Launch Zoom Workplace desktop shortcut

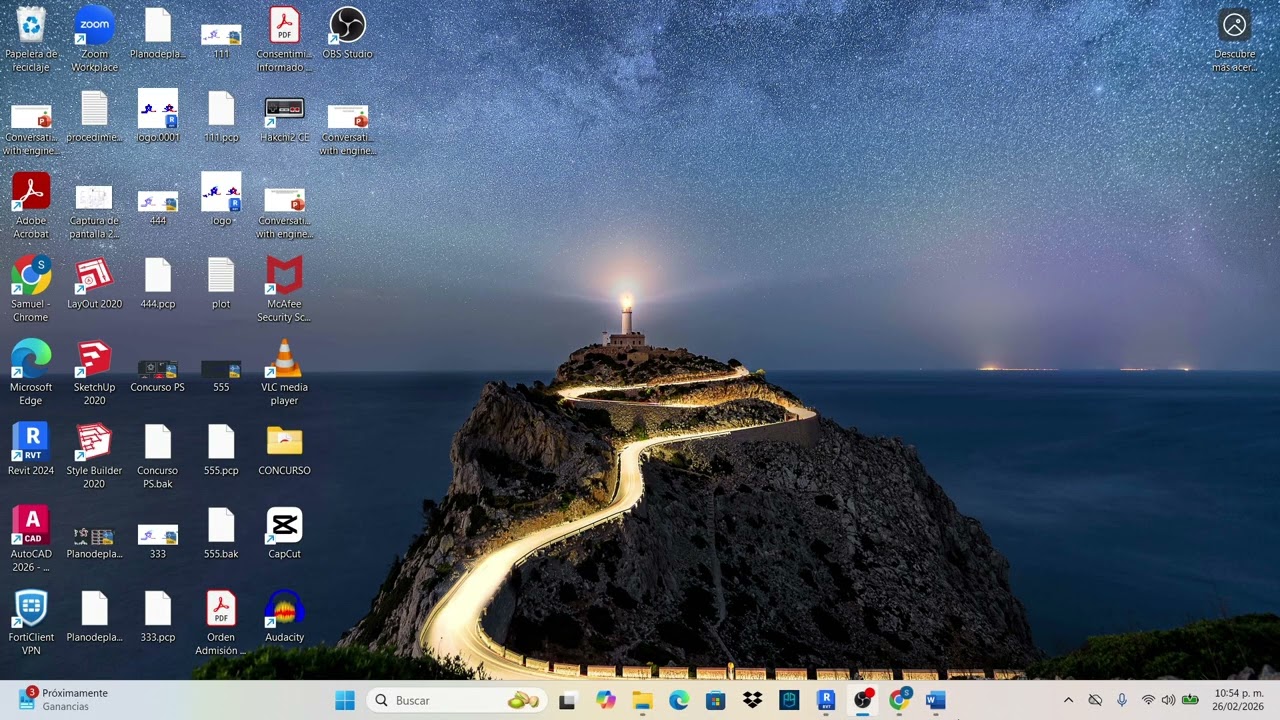94,39
